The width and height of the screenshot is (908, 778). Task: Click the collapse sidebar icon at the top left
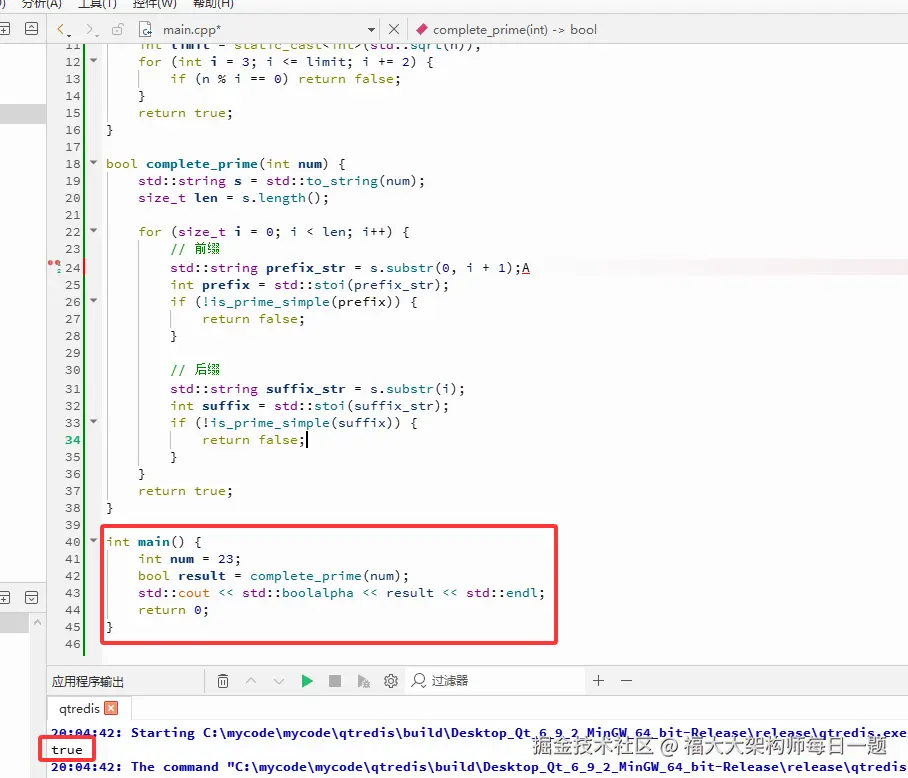(32, 28)
